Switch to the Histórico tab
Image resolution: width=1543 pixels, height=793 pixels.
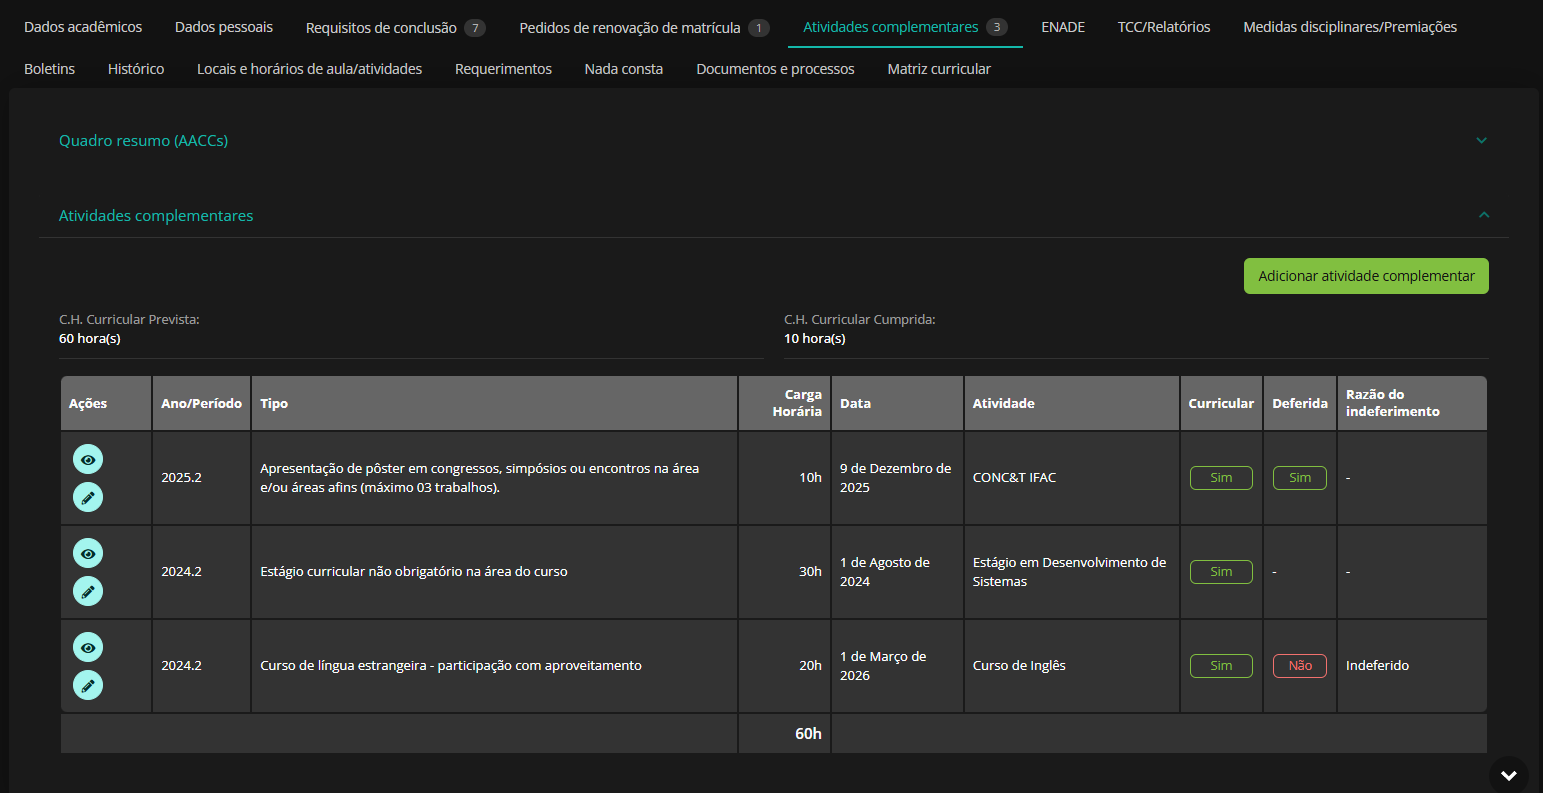pyautogui.click(x=136, y=69)
